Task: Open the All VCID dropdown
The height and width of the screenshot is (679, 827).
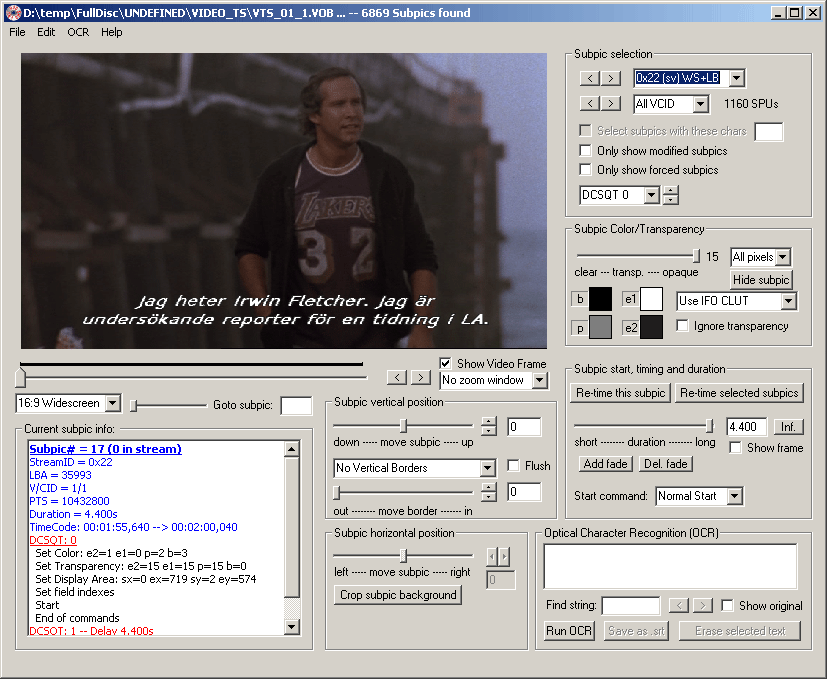Action: tap(700, 103)
